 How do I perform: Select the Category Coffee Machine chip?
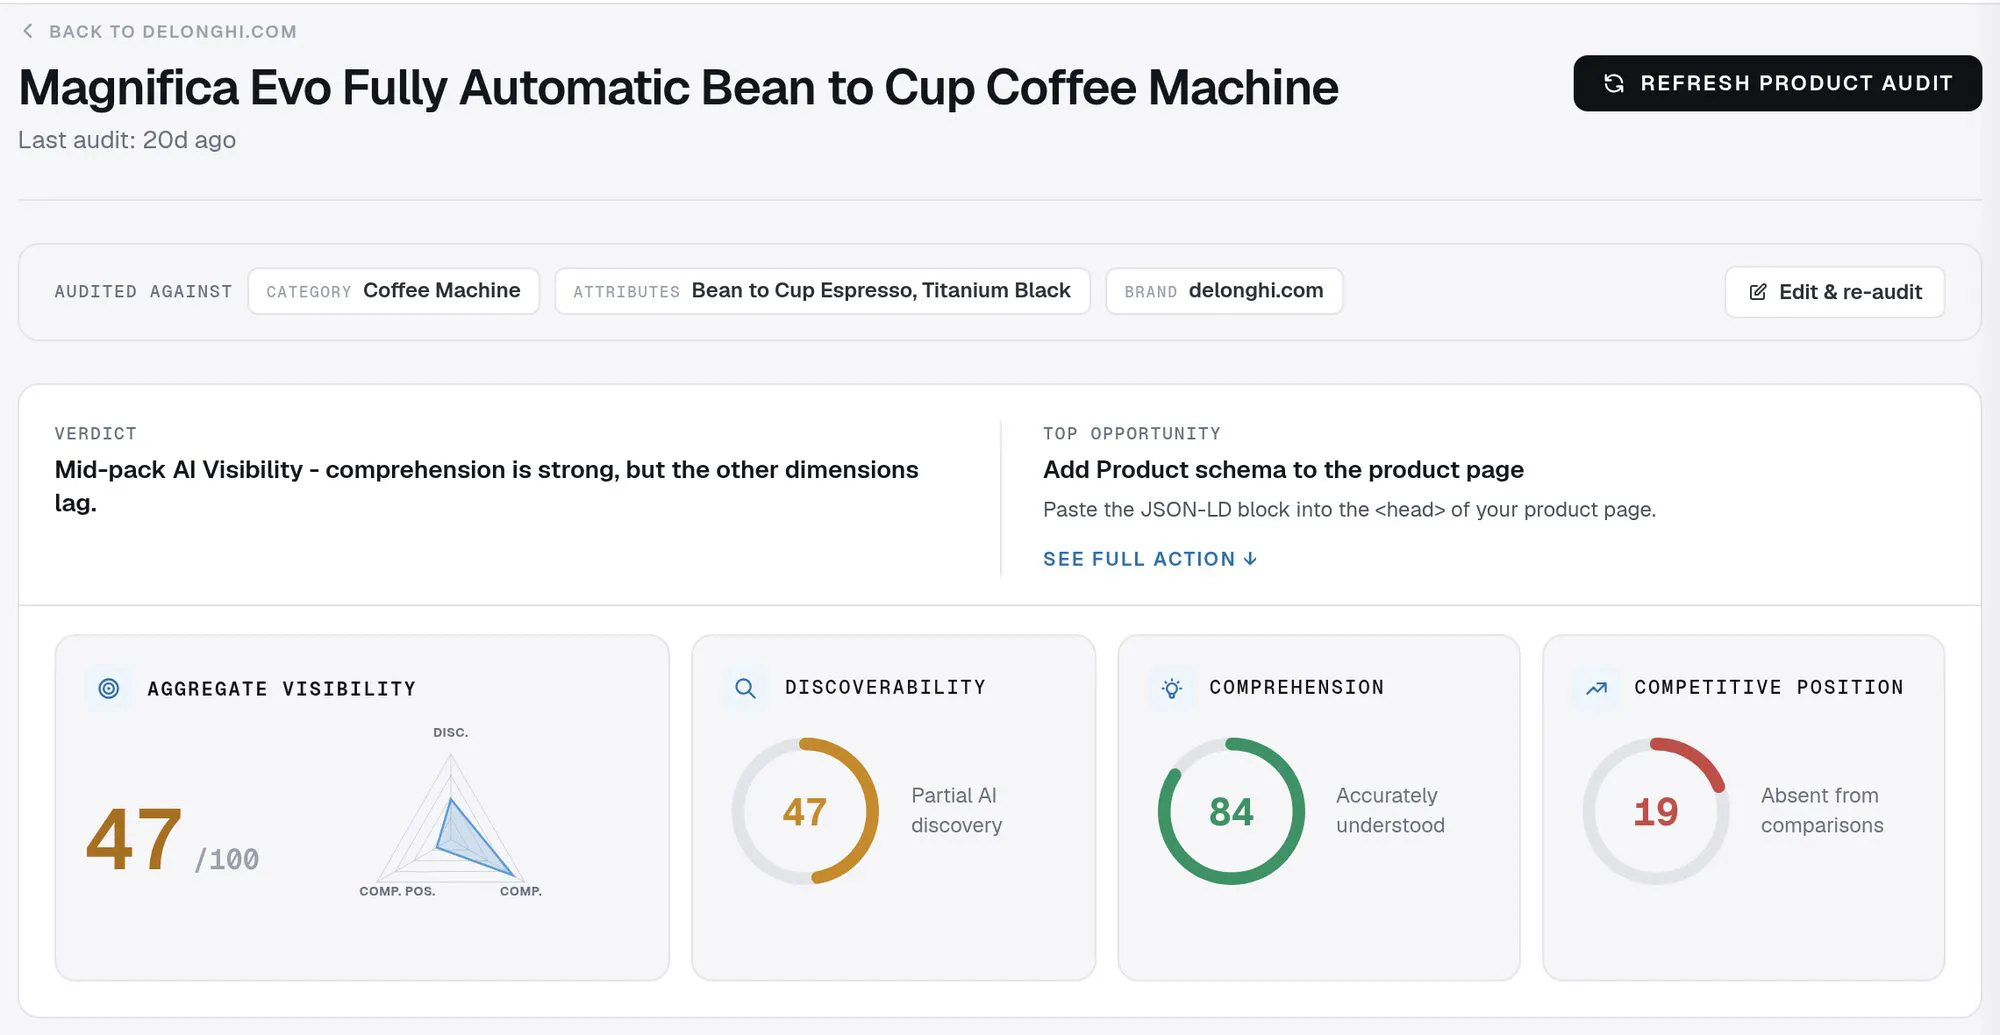click(393, 291)
